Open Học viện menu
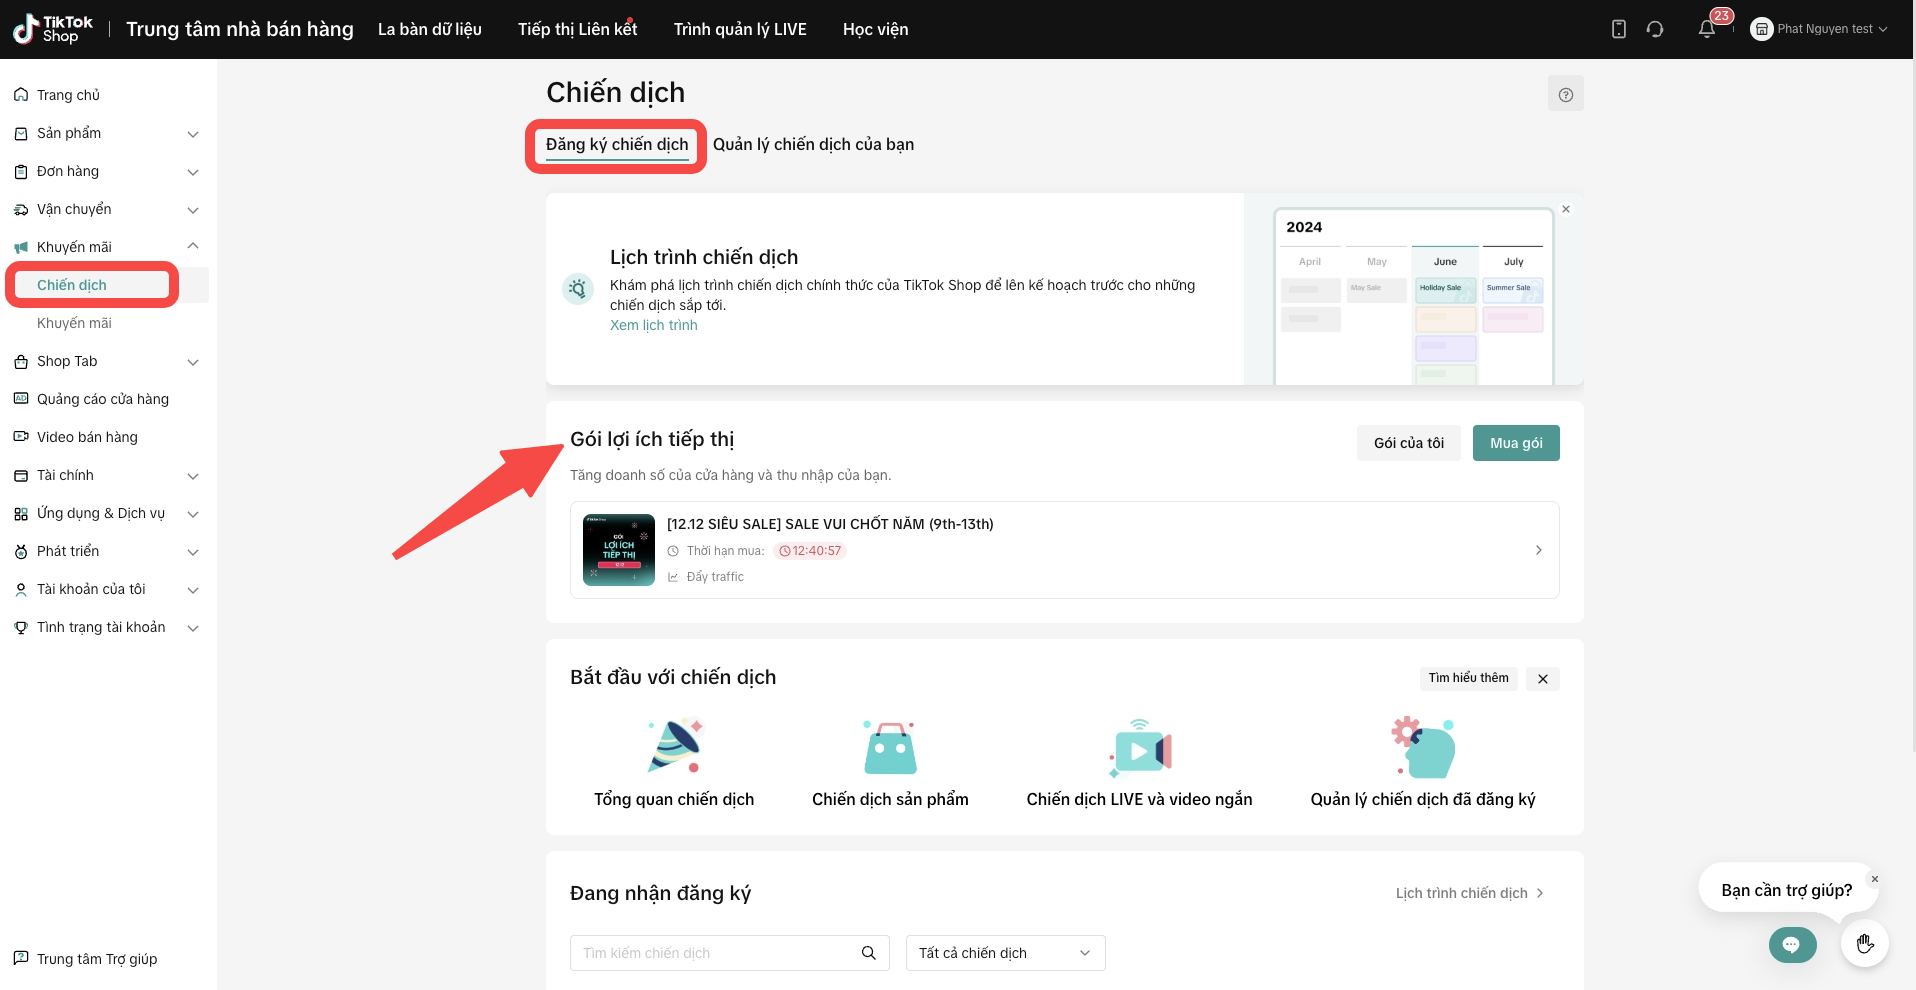The width and height of the screenshot is (1916, 990). (x=876, y=29)
